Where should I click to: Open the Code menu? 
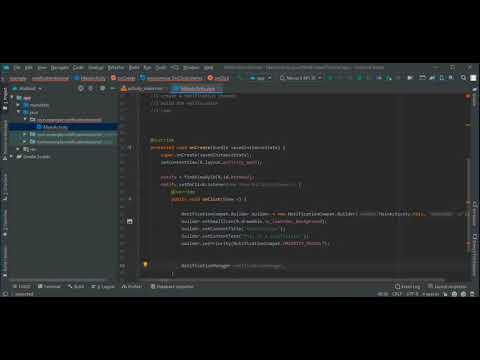click(x=78, y=68)
